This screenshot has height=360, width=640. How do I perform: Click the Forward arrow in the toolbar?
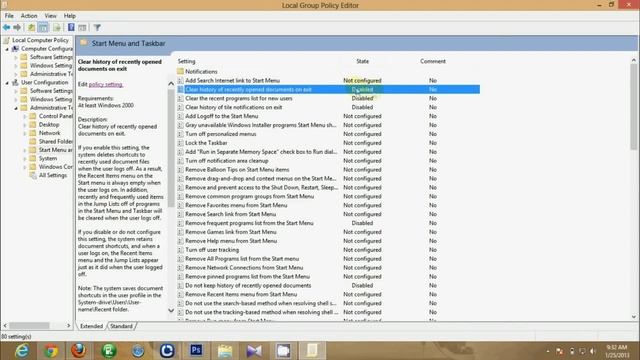click(x=17, y=27)
